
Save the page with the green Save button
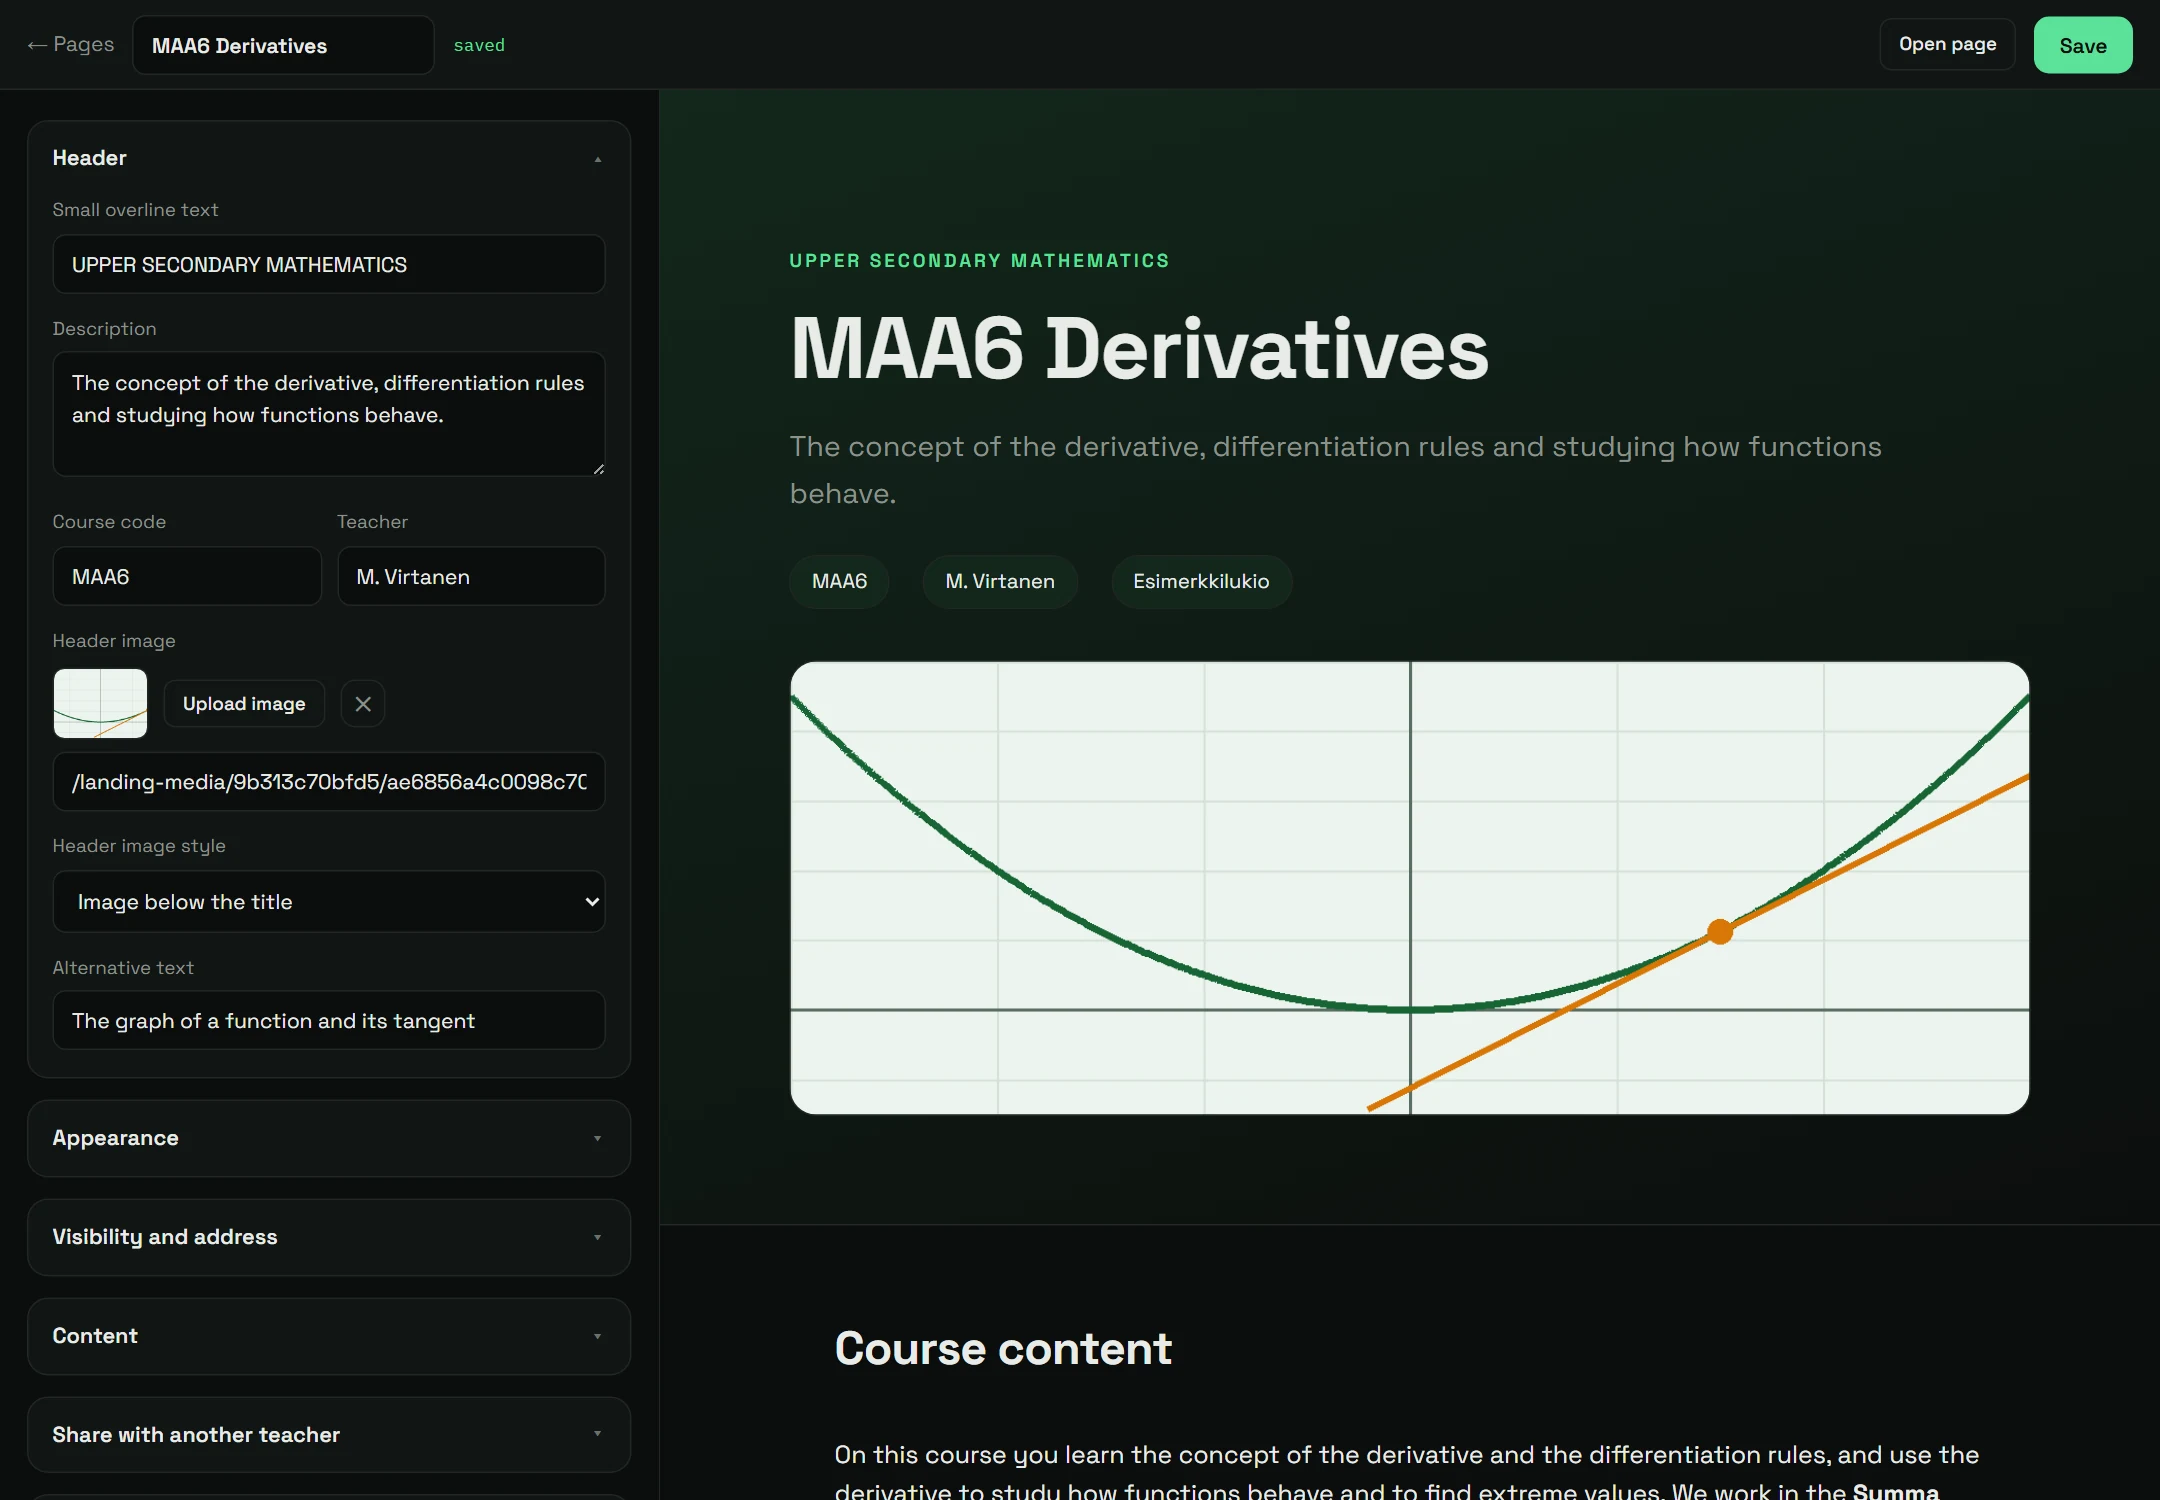click(2083, 45)
